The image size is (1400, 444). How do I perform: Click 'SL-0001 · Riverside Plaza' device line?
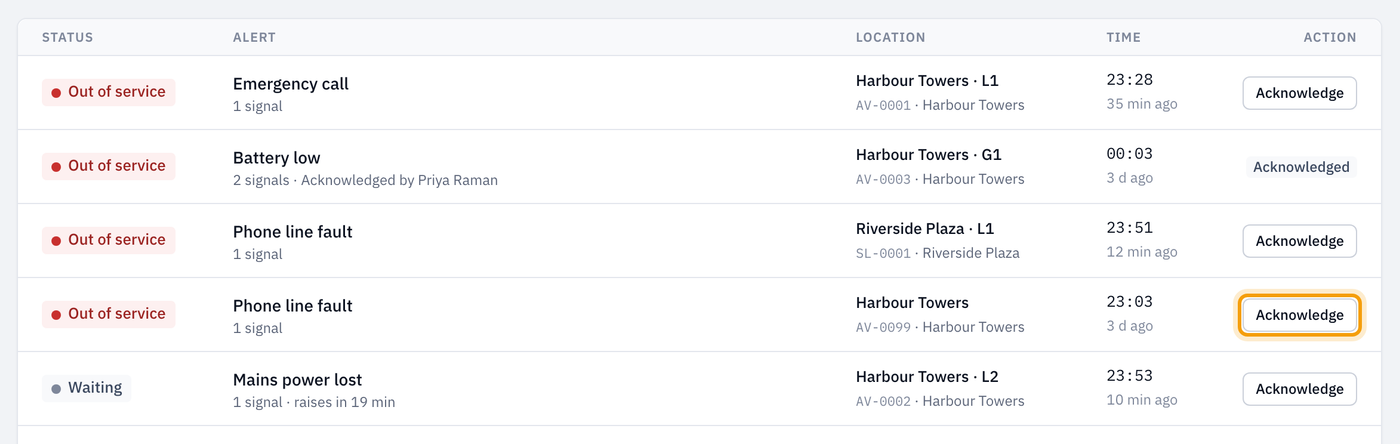click(x=938, y=253)
